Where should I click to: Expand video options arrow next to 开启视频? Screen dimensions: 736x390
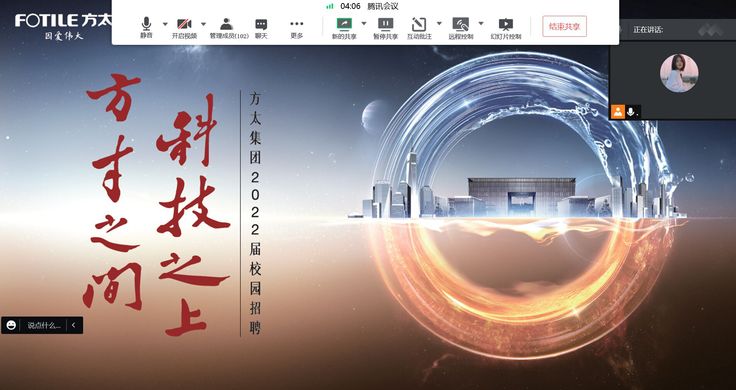click(203, 23)
